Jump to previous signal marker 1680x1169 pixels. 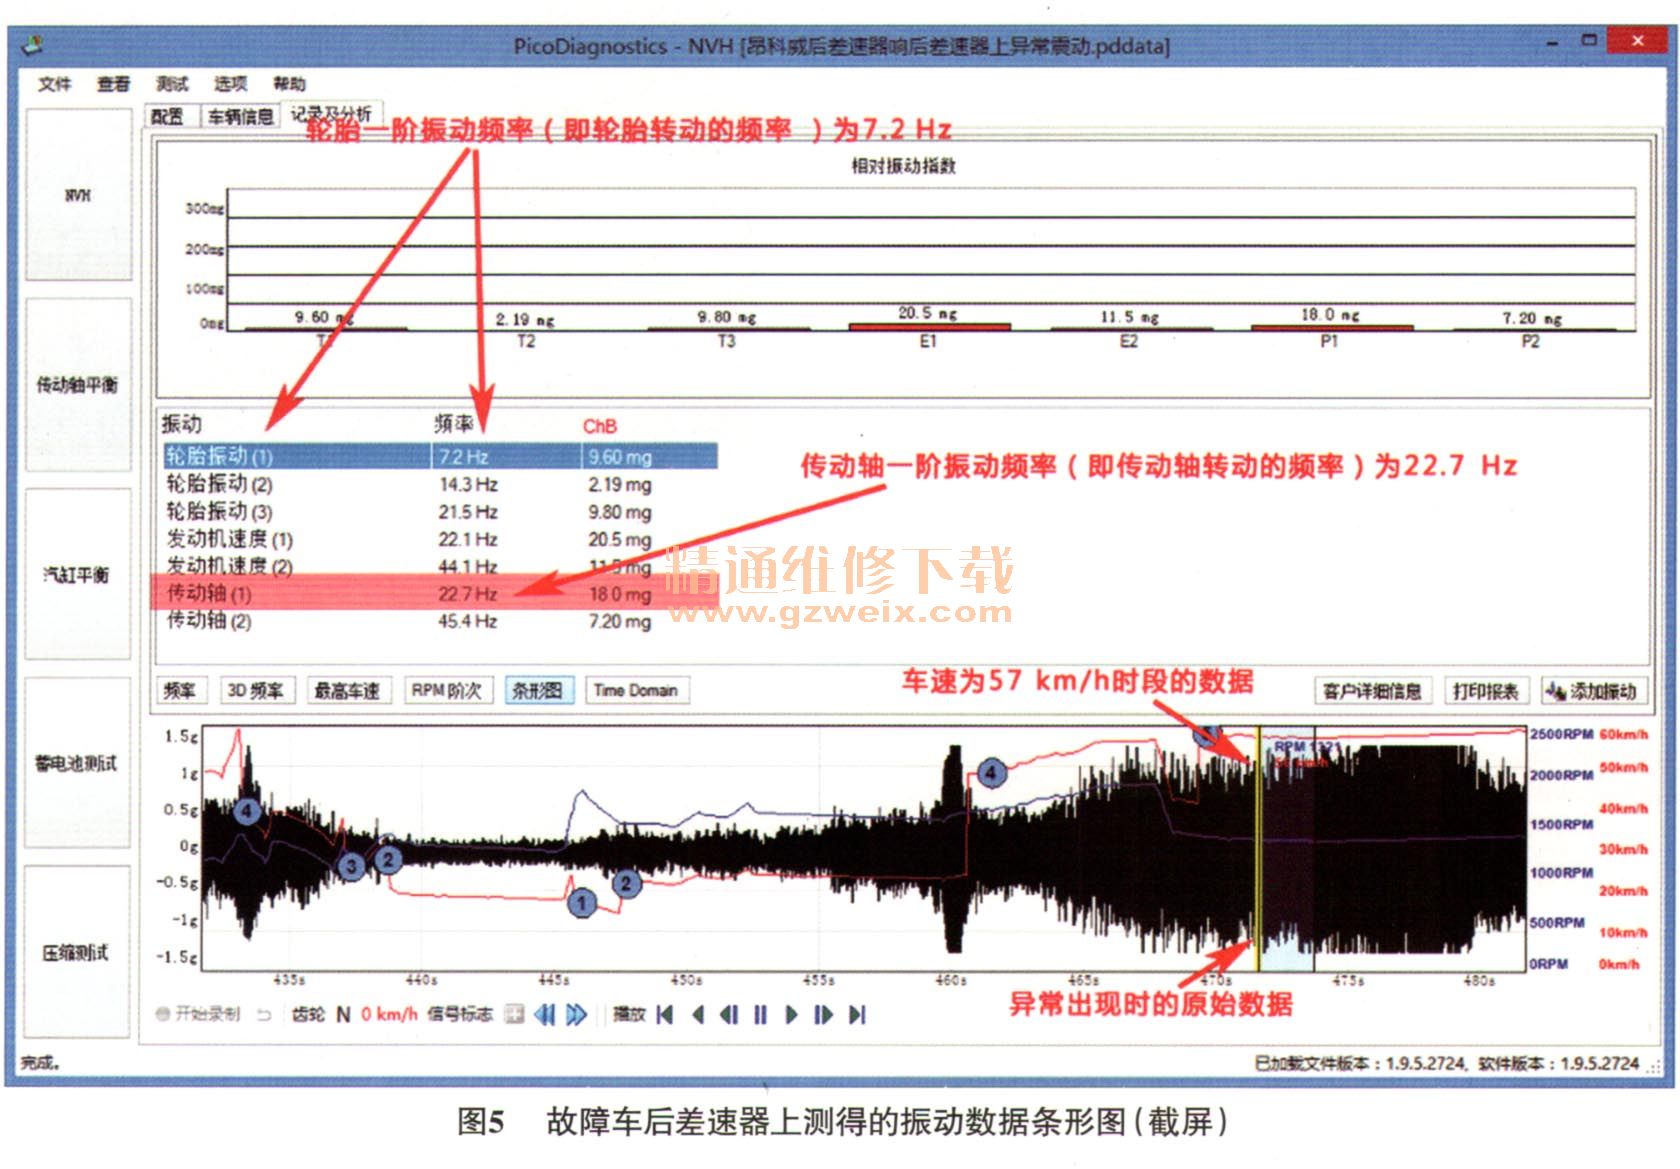(x=544, y=1014)
